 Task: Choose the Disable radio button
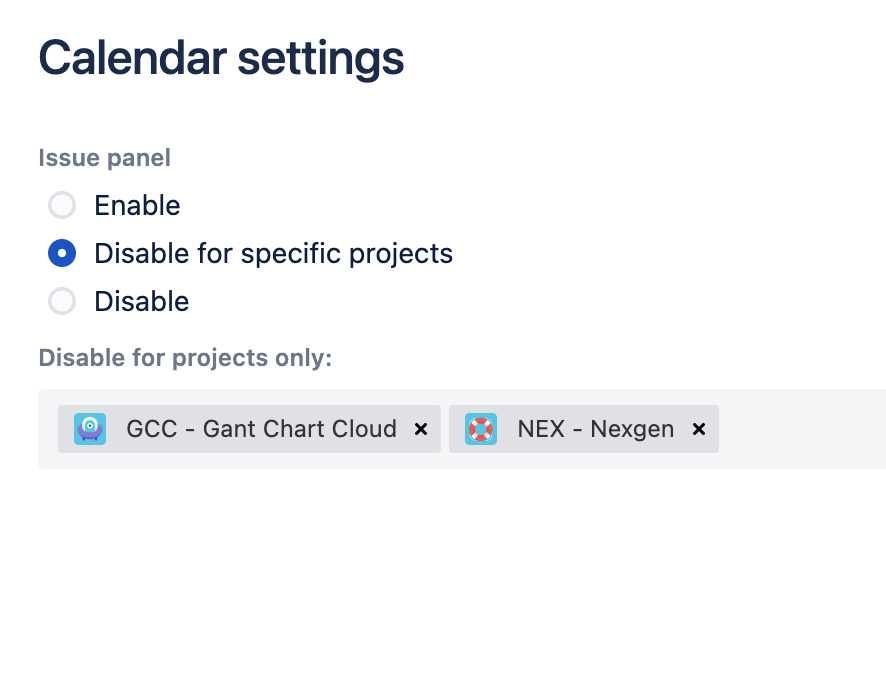[62, 301]
